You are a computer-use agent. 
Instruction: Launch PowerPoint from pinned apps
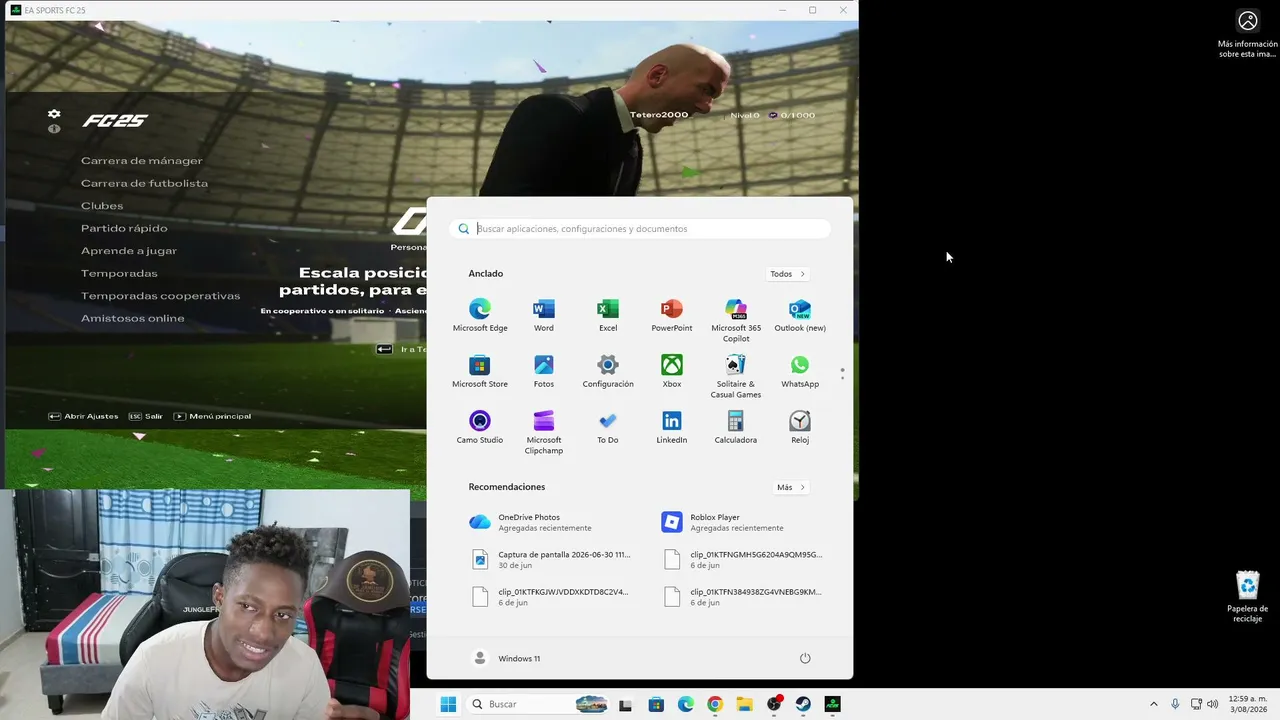tap(672, 316)
